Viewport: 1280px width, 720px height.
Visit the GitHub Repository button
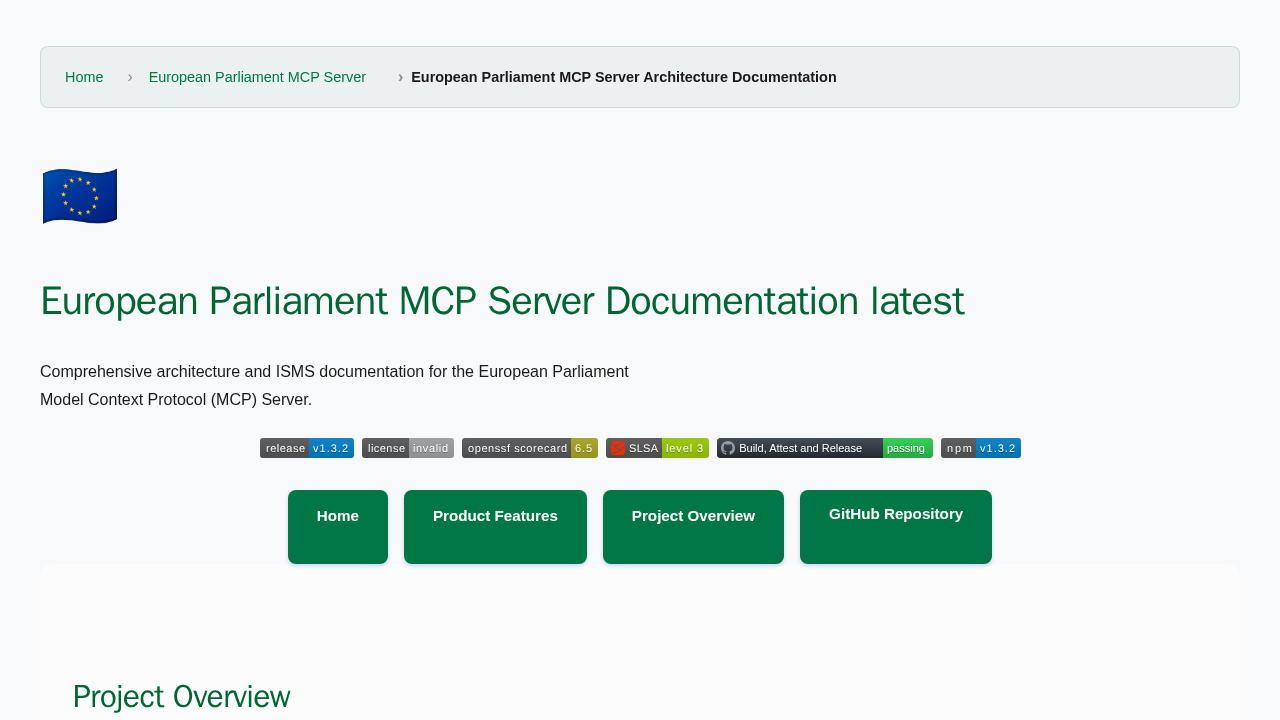point(896,527)
